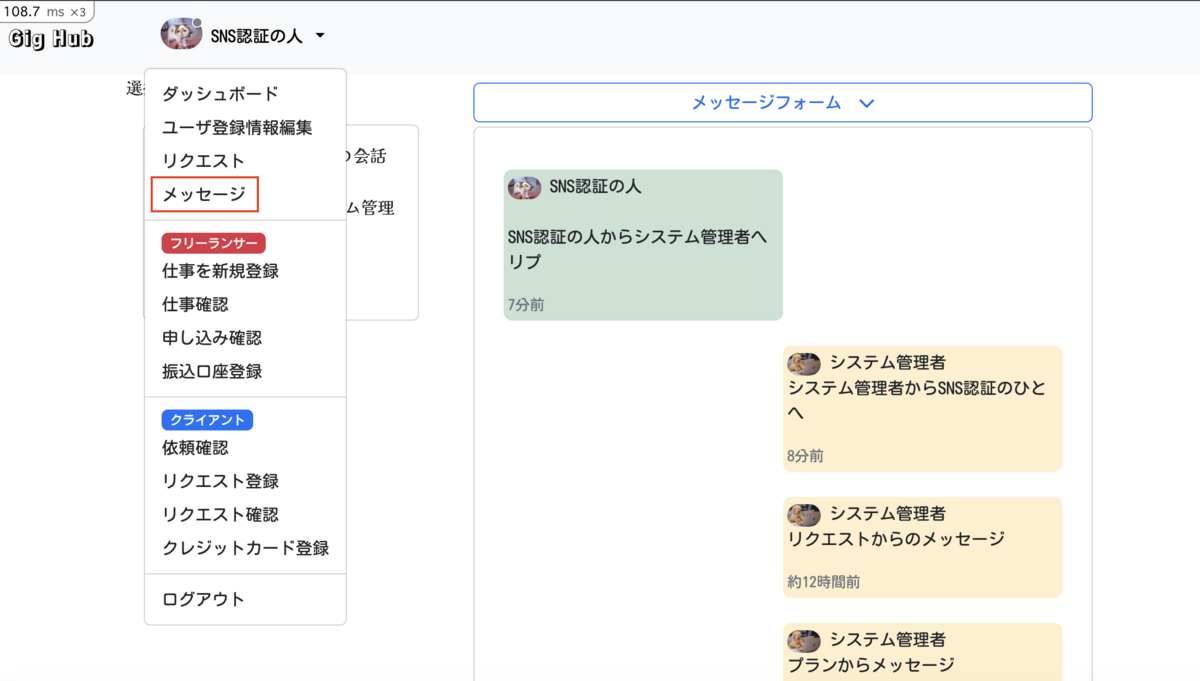Click the red フリーランサー badge in the menu
Screen dimensions: 1200x681
click(x=212, y=242)
